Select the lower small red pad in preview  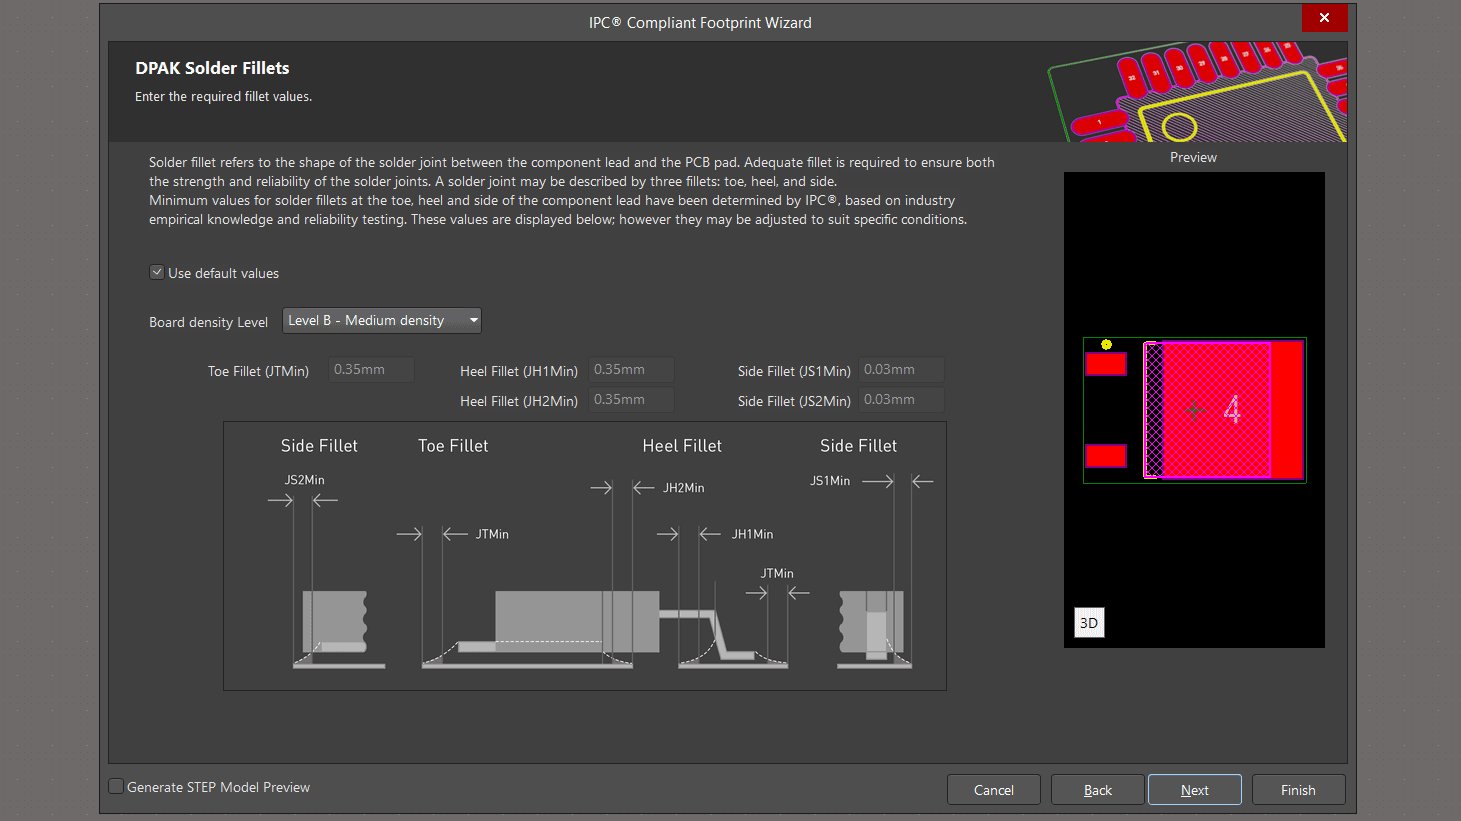(1106, 456)
